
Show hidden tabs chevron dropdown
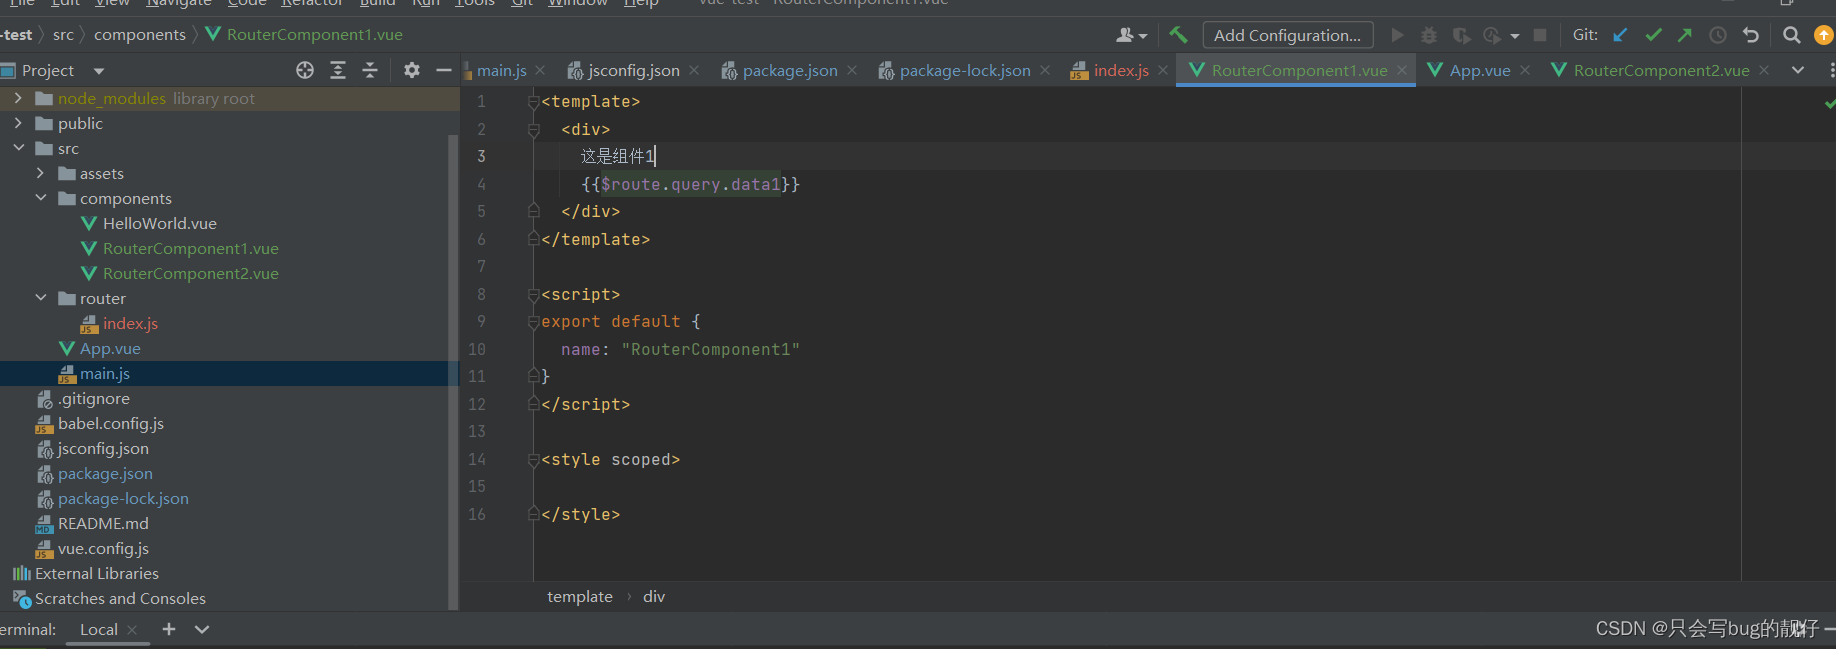point(1798,70)
